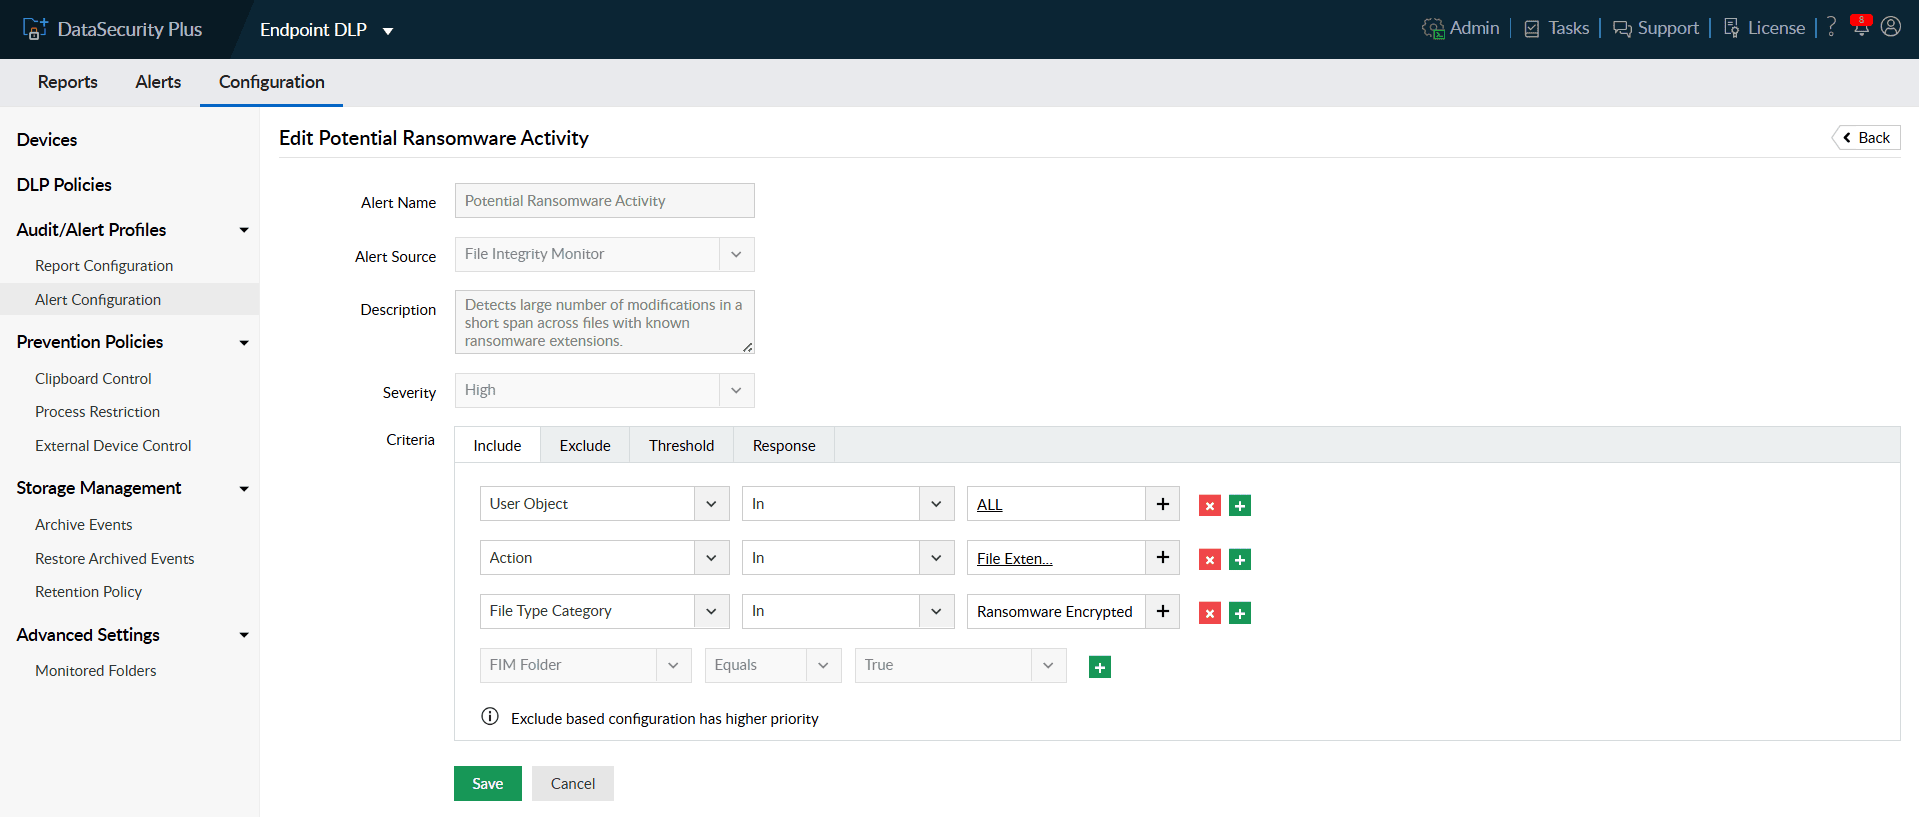Screen dimensions: 1919x817
Task: Open the Support chat icon
Action: (x=1622, y=29)
